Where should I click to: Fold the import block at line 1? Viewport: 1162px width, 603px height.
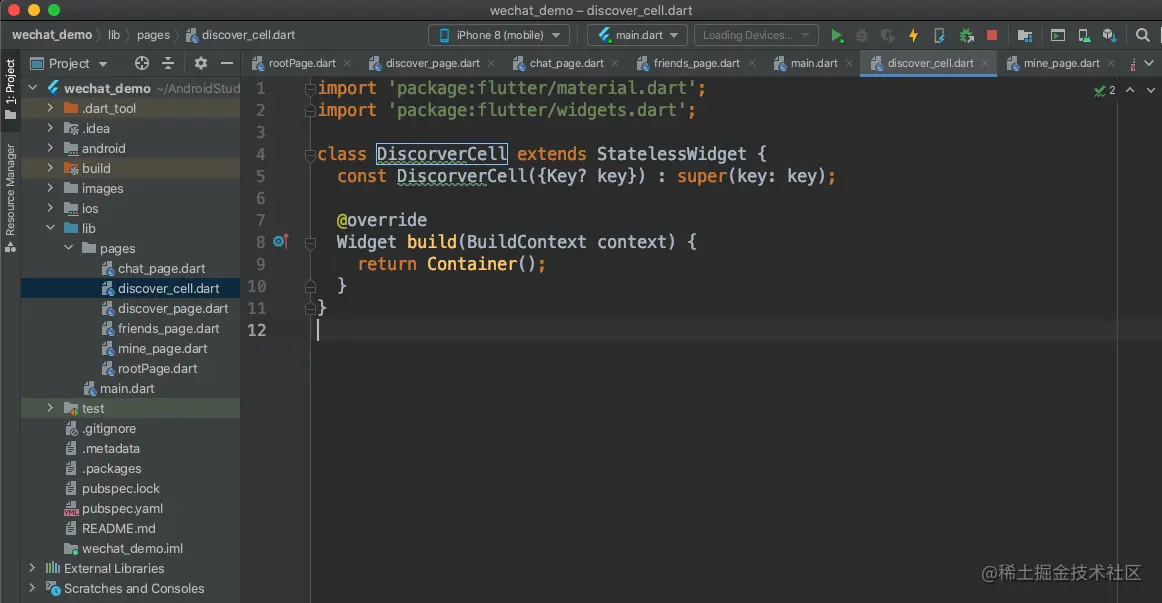[x=311, y=89]
